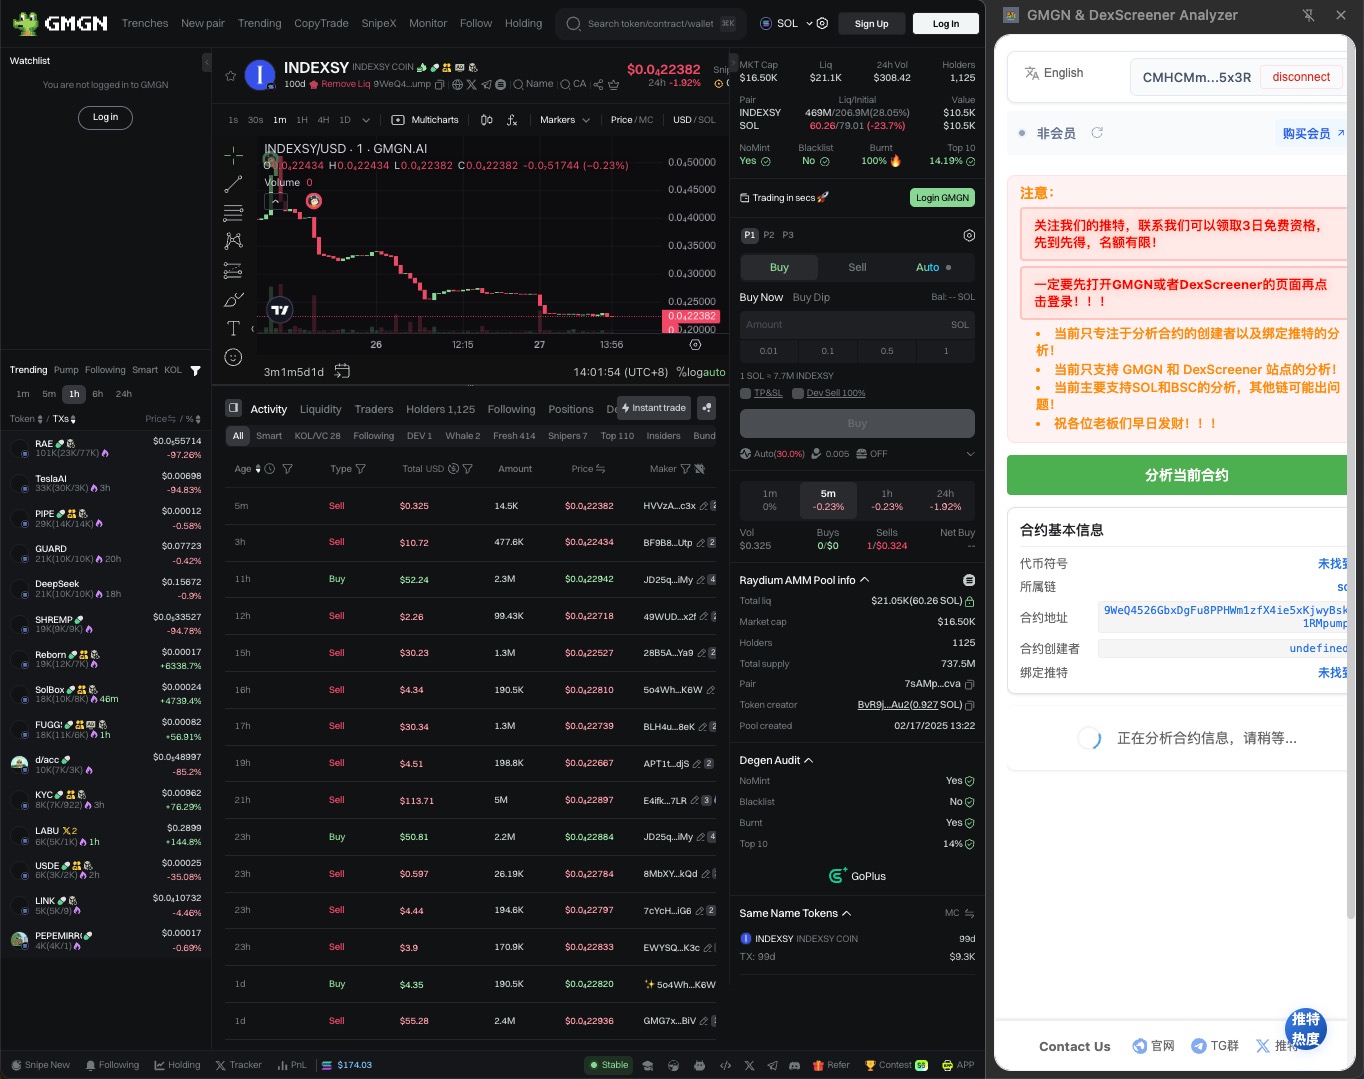Enable the TP&SL checkbox
This screenshot has width=1364, height=1079.
(746, 393)
